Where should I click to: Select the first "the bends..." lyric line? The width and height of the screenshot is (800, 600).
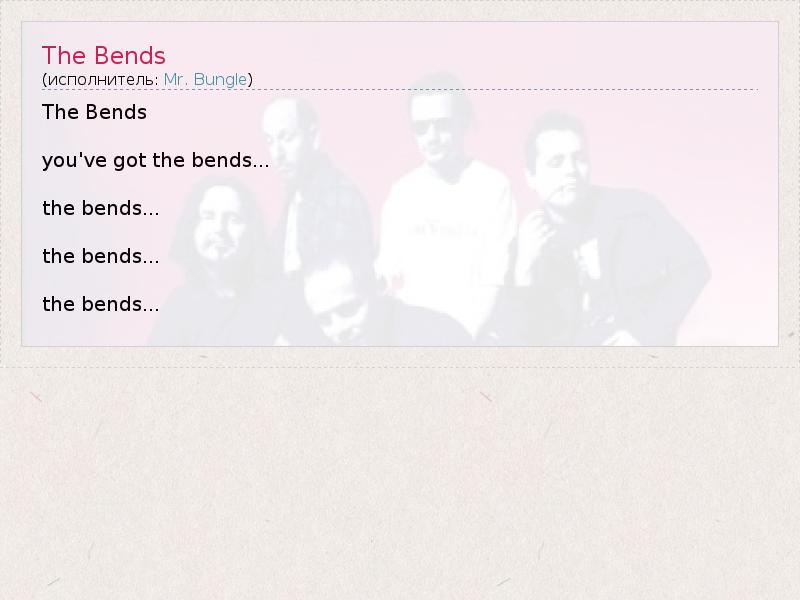[101, 208]
